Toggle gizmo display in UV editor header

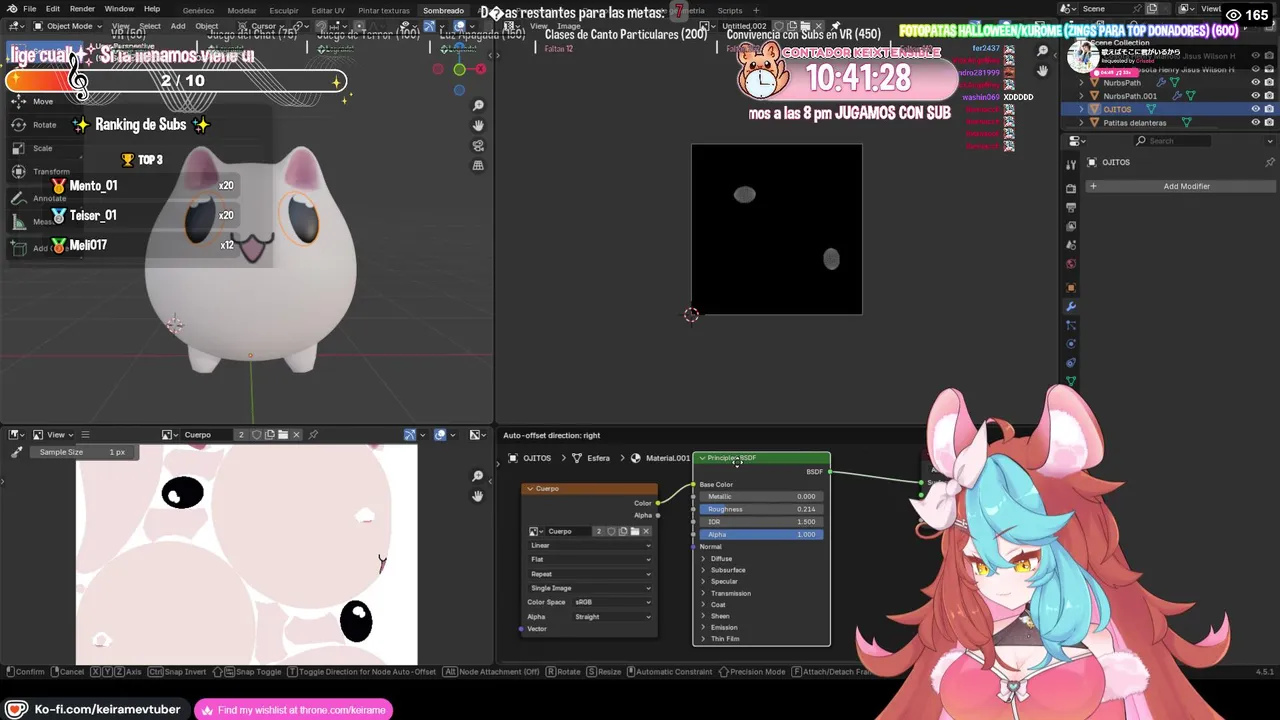point(410,435)
